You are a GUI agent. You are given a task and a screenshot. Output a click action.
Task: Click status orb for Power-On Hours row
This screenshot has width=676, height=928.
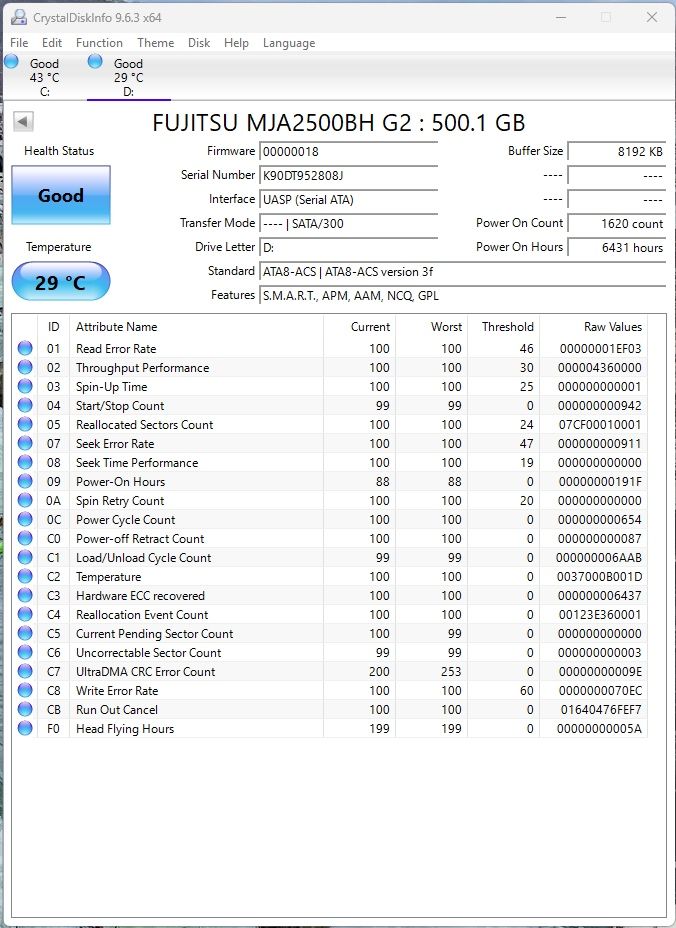[x=25, y=481]
